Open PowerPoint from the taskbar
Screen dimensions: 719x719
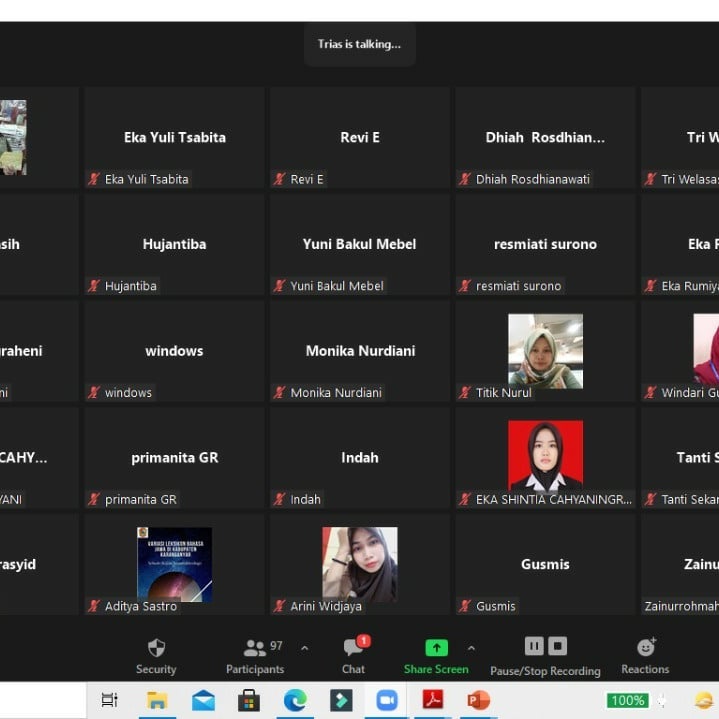click(x=479, y=701)
